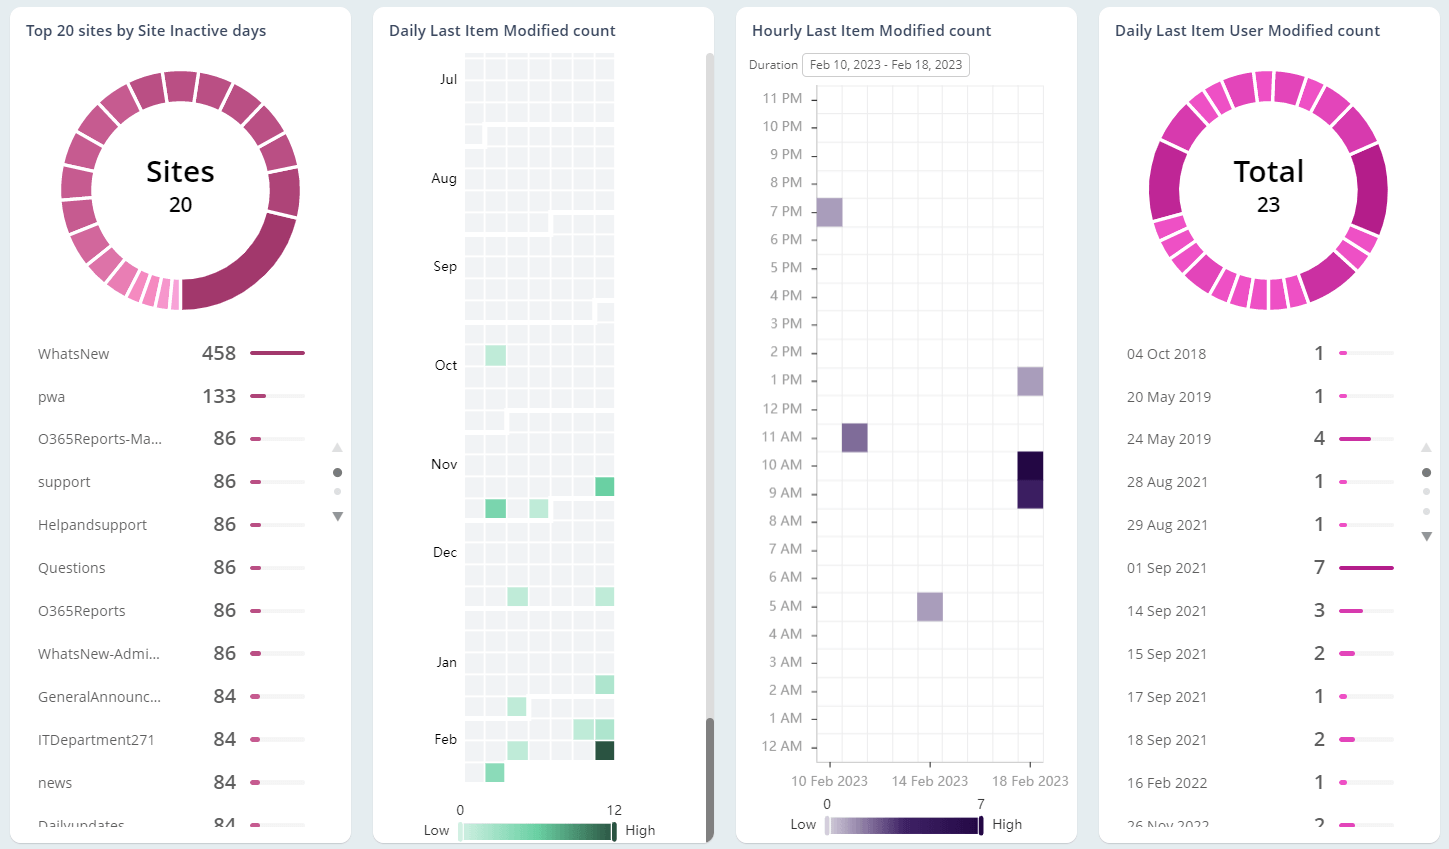Click the daily heatmap vertical scrollbar thumb
This screenshot has width=1449, height=849.
pyautogui.click(x=710, y=778)
